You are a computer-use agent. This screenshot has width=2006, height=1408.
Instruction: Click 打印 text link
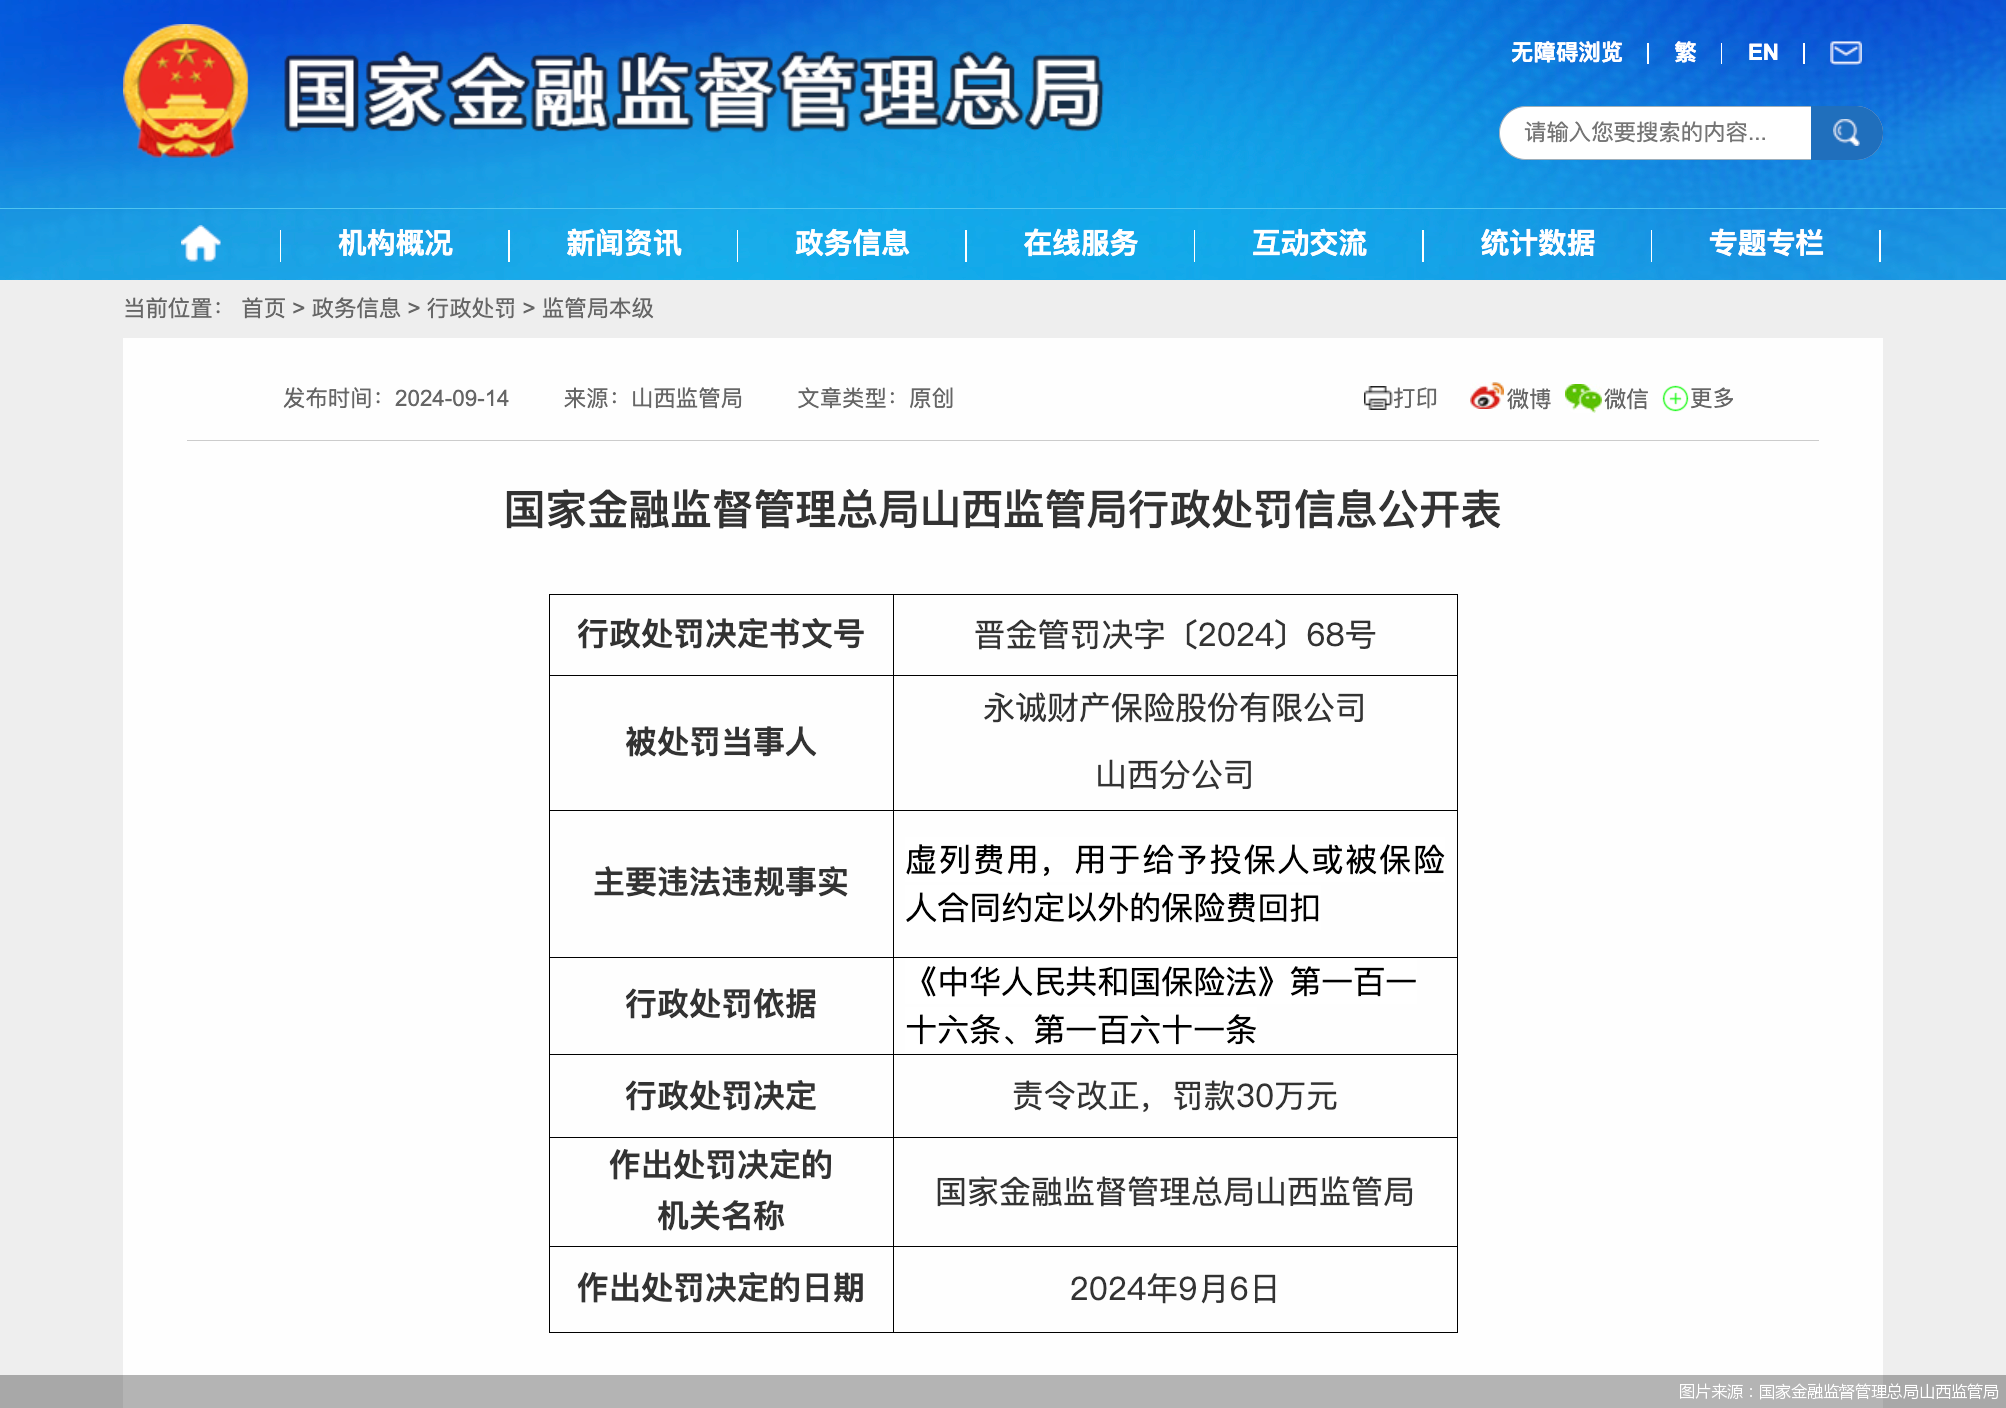tap(1415, 398)
